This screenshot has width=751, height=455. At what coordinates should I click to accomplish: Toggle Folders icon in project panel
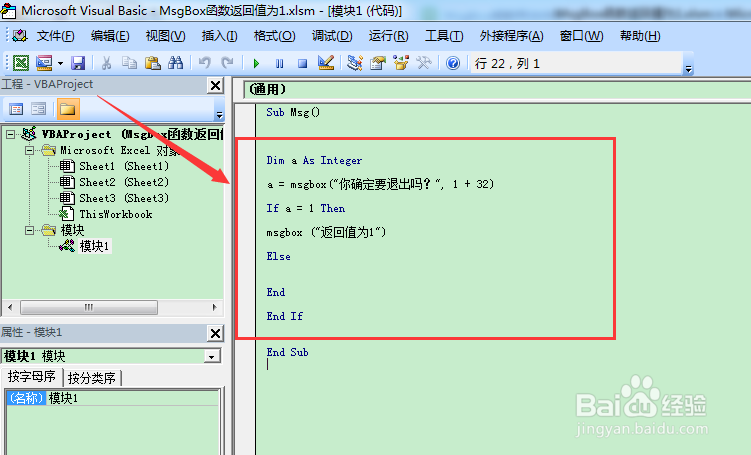coord(68,109)
